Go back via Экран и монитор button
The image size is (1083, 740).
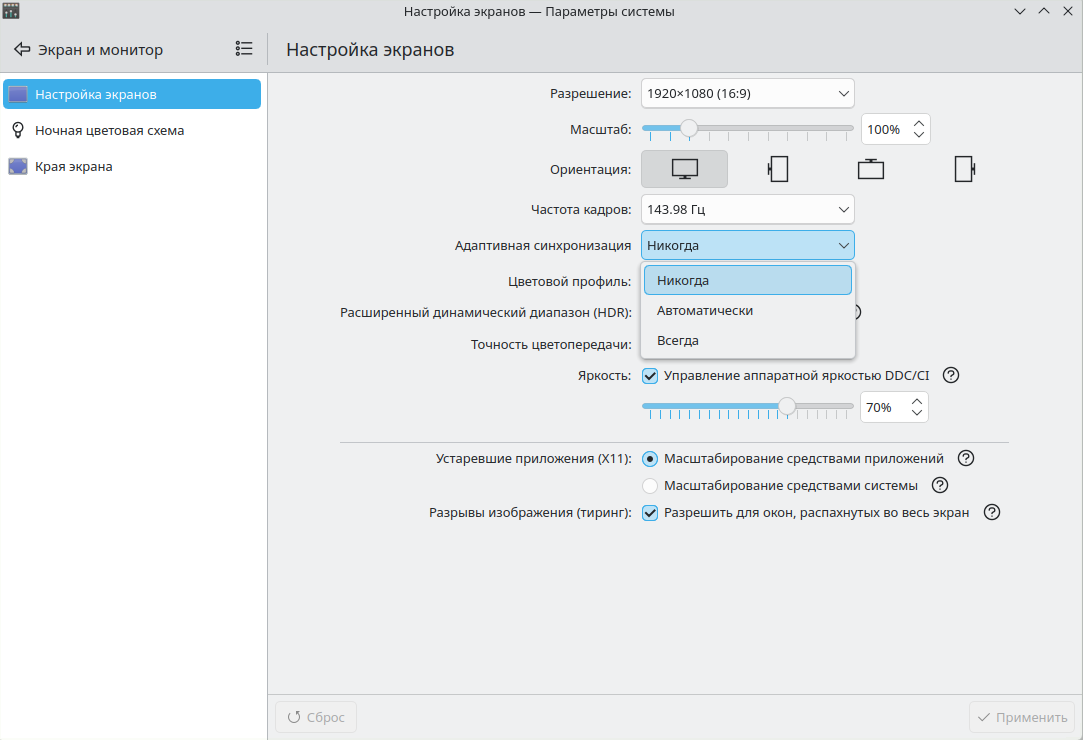[88, 49]
